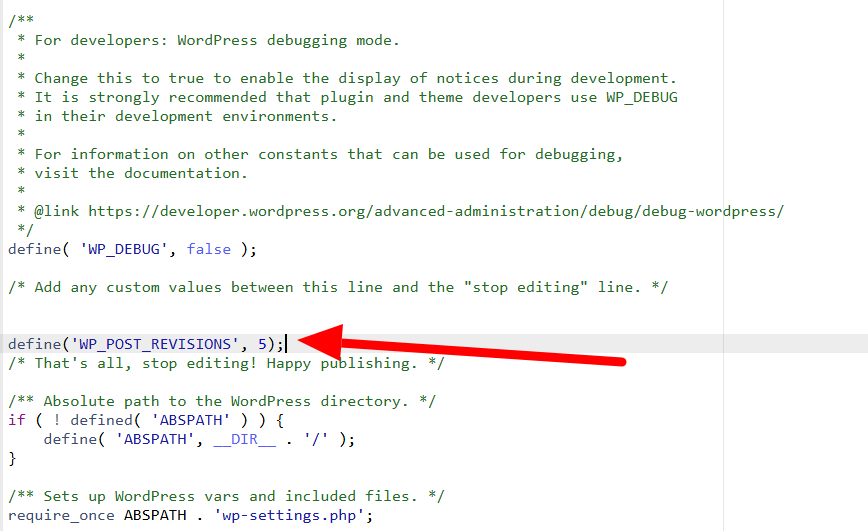
Task: Click the 'WP_POST_REVISIONS' string
Action: (154, 344)
